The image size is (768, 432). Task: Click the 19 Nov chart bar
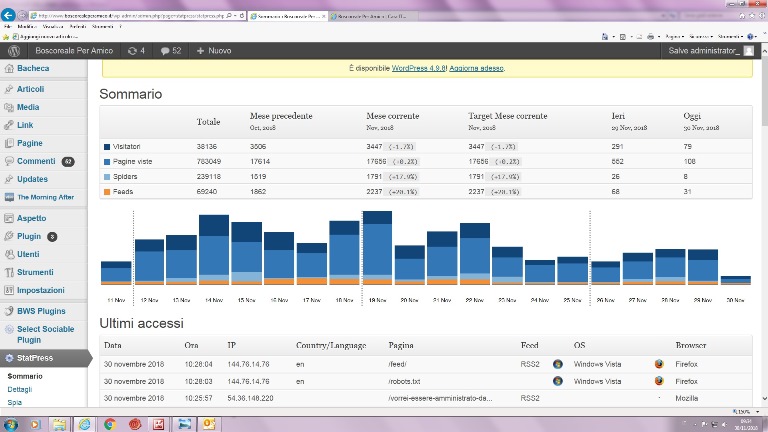click(x=377, y=248)
